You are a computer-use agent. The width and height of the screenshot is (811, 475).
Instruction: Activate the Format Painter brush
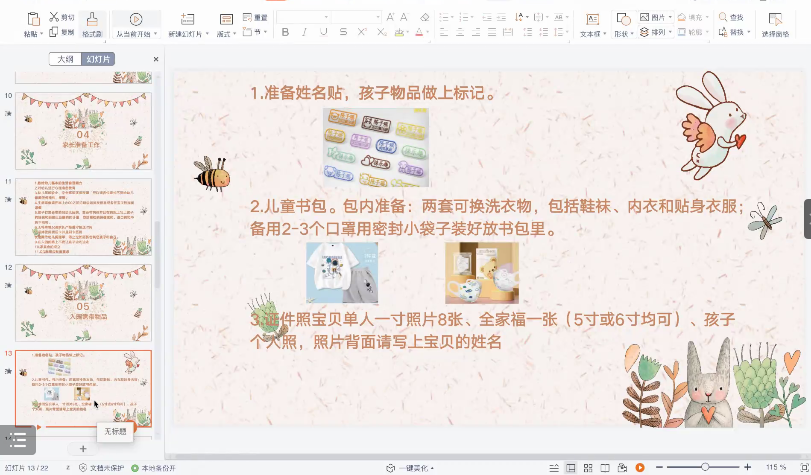pyautogui.click(x=92, y=20)
